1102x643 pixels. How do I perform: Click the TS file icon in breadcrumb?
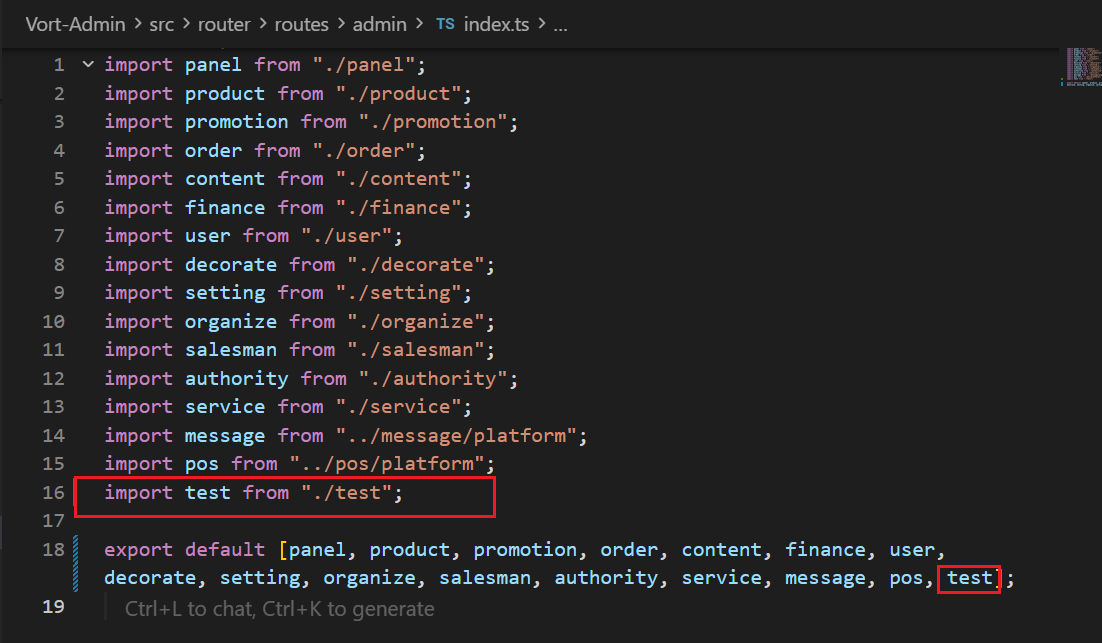pos(445,24)
